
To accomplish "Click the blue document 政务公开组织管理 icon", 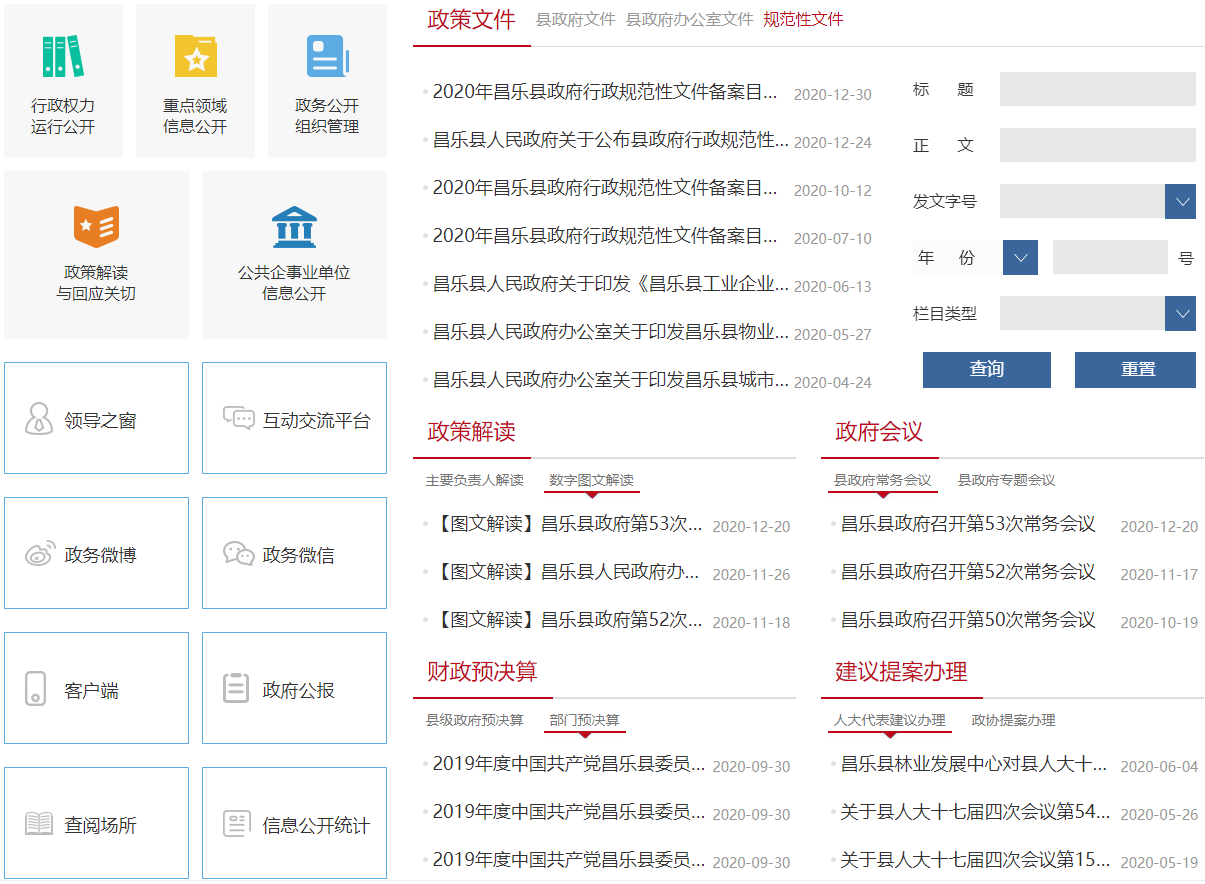I will [x=327, y=57].
